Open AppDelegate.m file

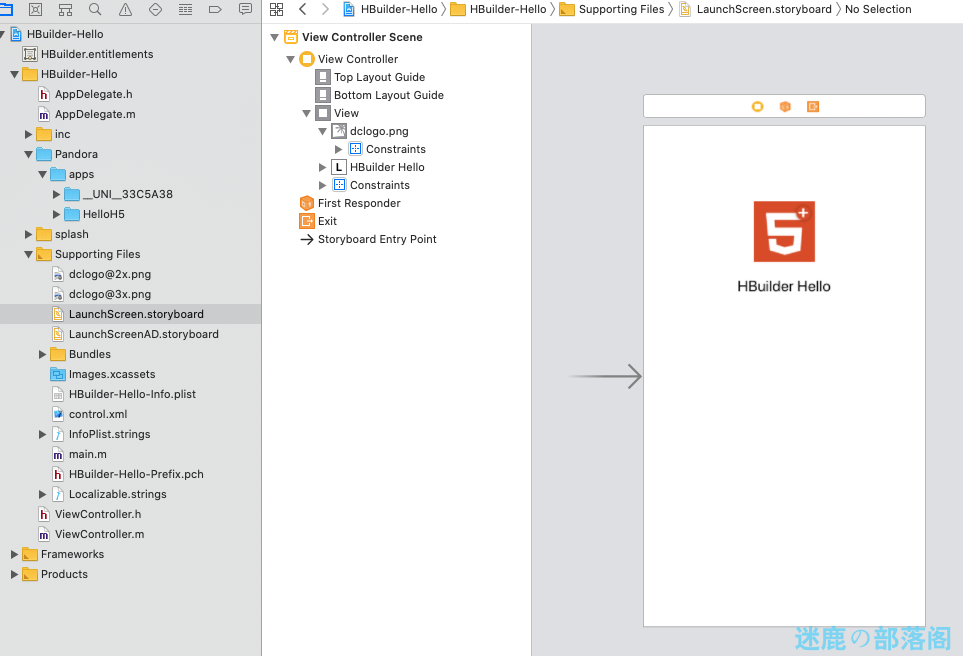(95, 114)
